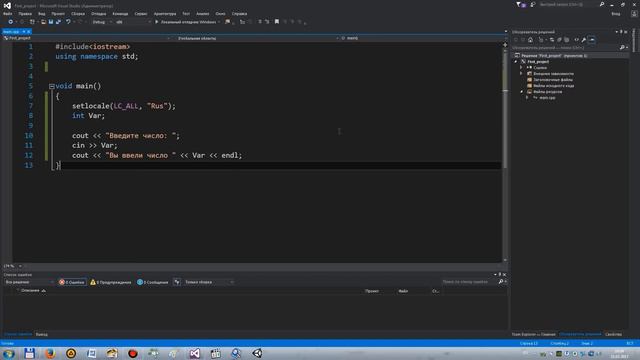Image resolution: width=640 pixels, height=360 pixels.
Task: Open Unity from the taskbar
Action: click(257, 353)
